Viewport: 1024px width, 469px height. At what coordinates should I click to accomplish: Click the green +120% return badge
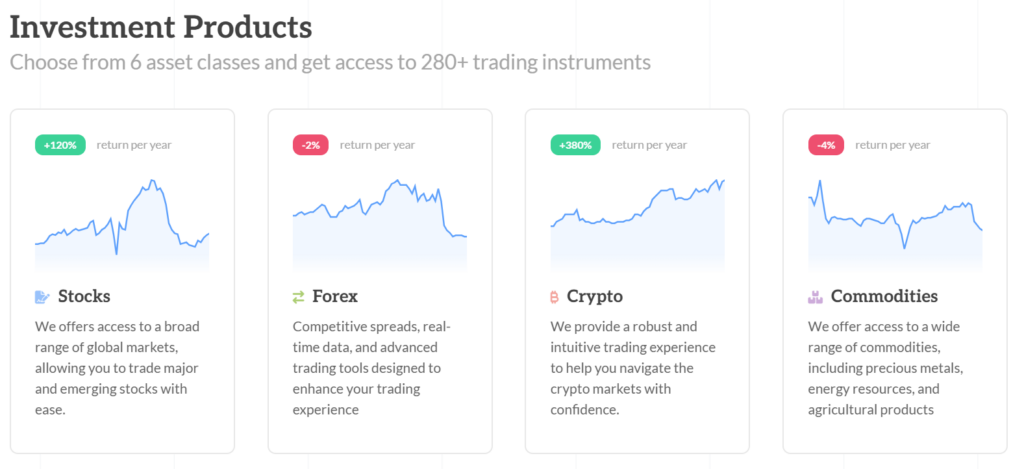click(61, 145)
